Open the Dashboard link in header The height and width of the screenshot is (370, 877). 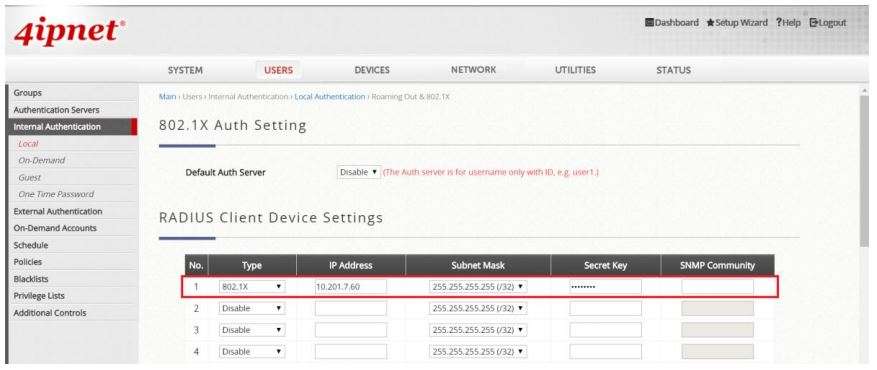(672, 23)
